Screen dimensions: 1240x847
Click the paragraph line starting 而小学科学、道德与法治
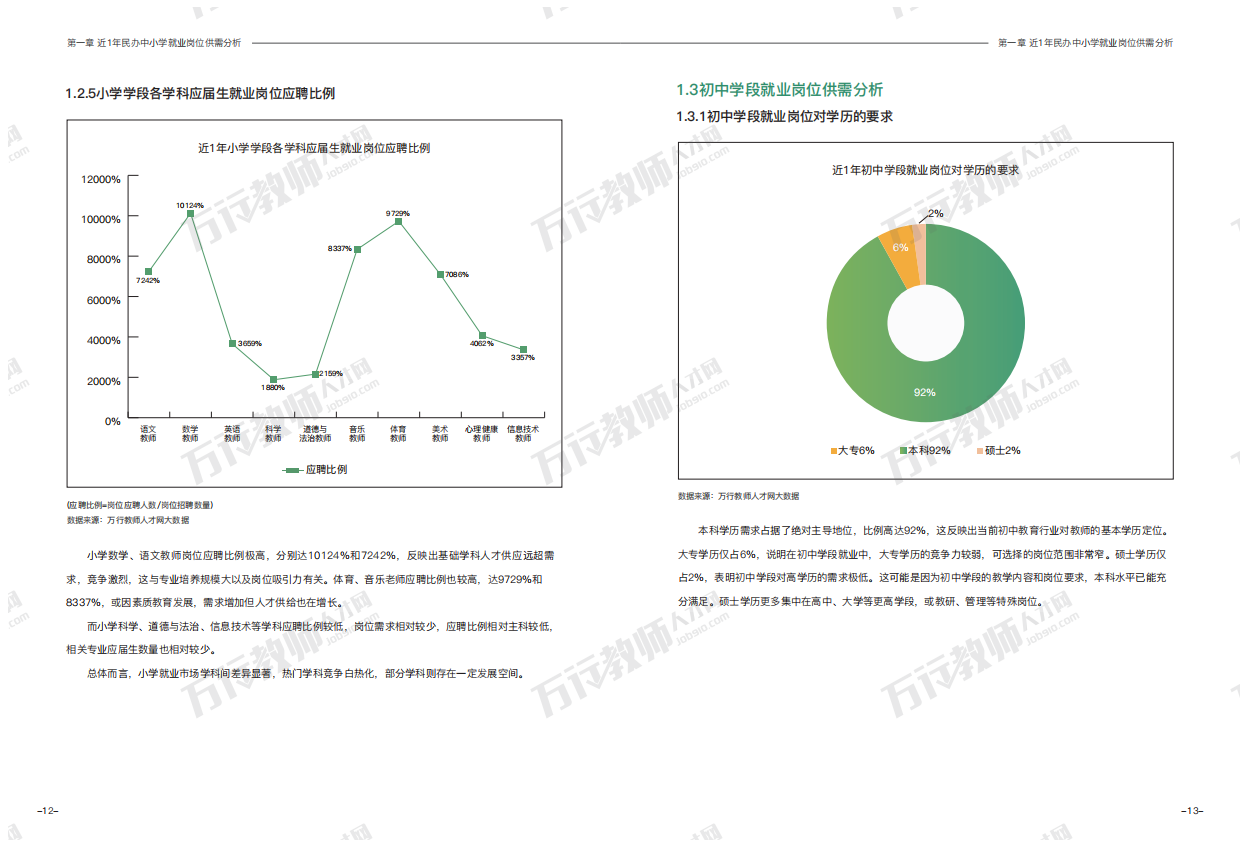point(318,626)
